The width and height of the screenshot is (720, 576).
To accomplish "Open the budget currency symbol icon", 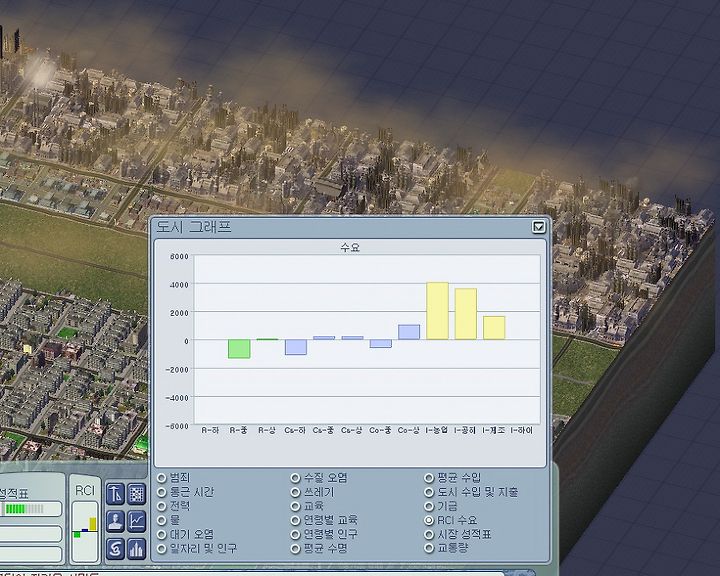I will tap(115, 548).
